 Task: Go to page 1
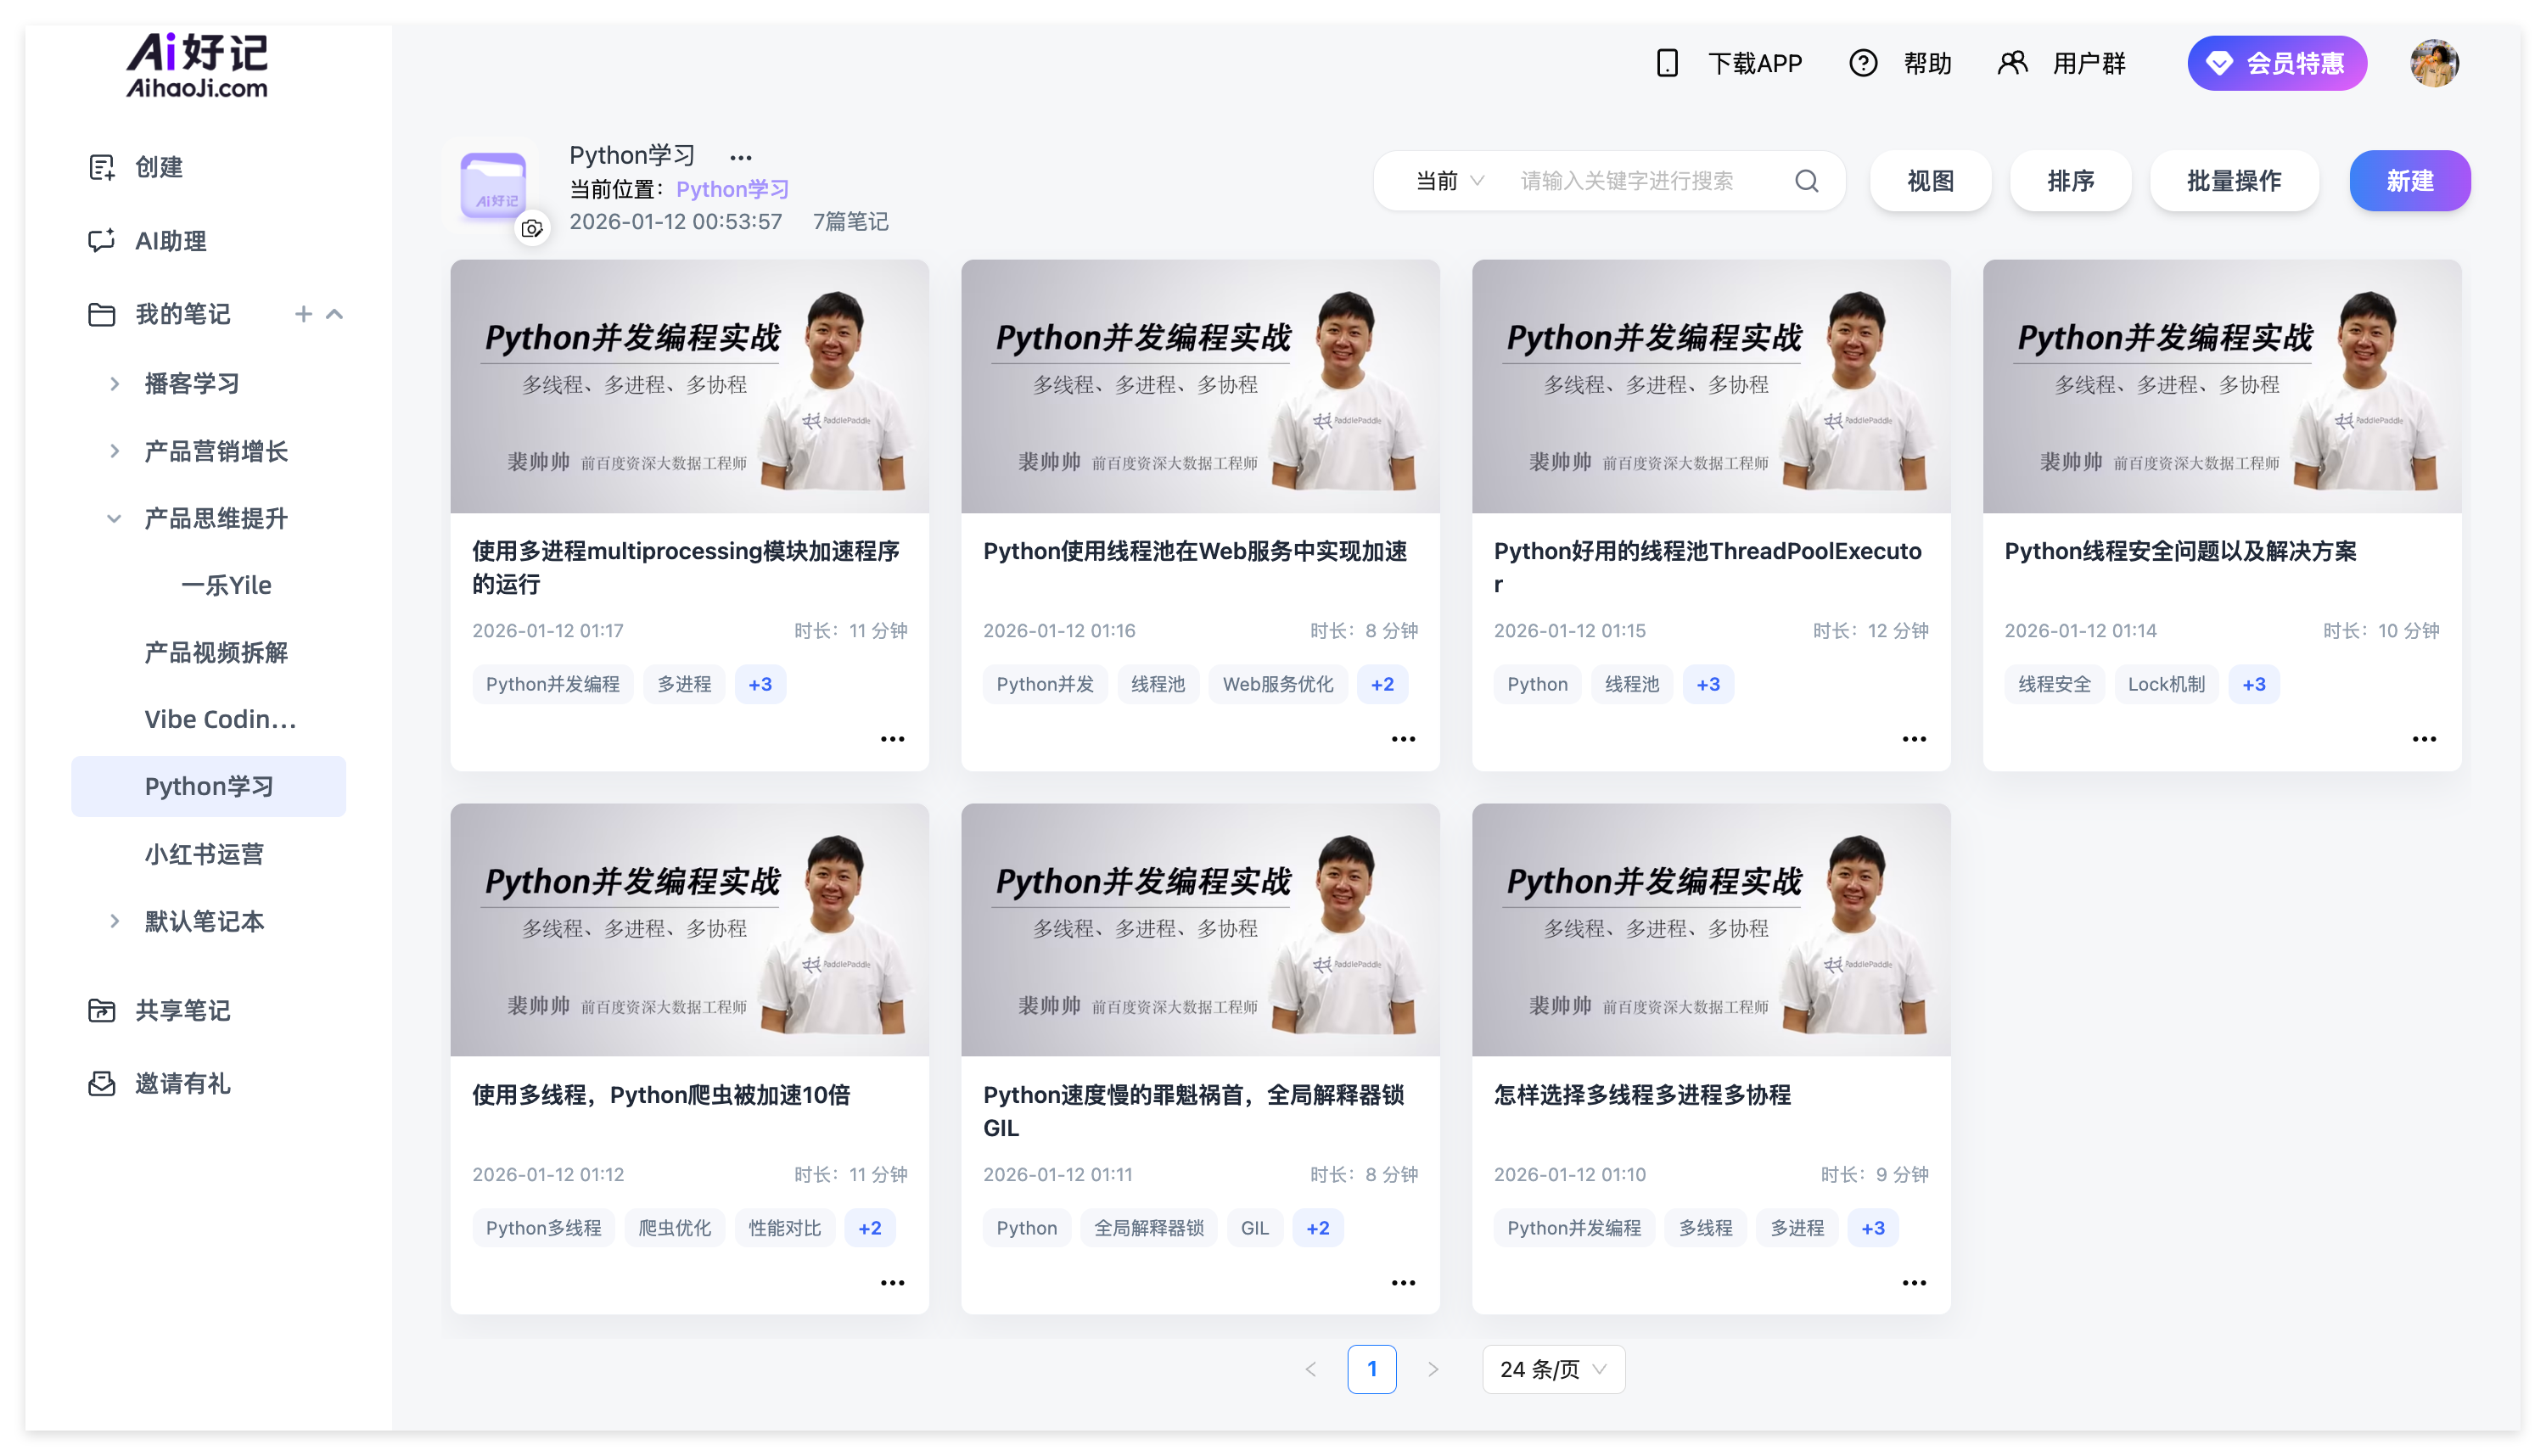(x=1371, y=1369)
